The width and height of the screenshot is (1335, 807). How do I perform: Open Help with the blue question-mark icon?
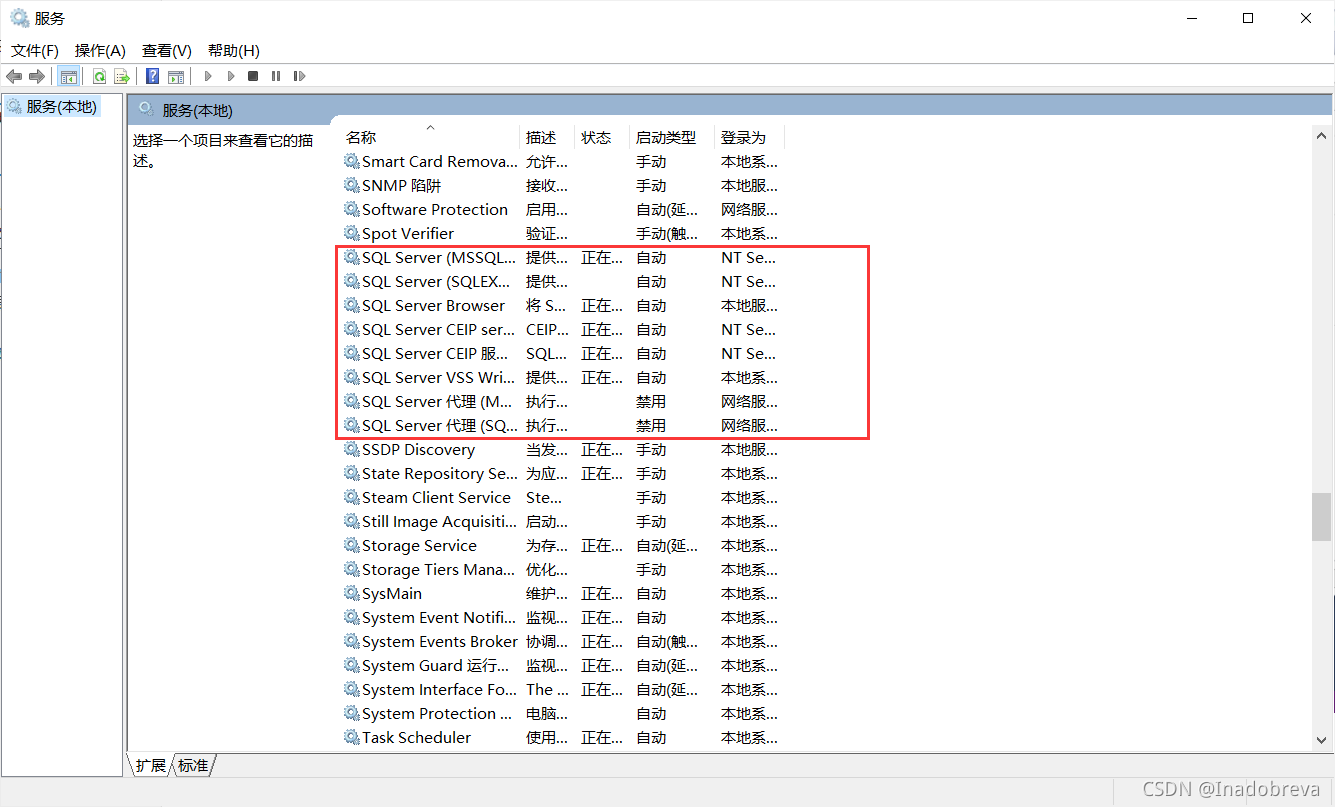152,76
